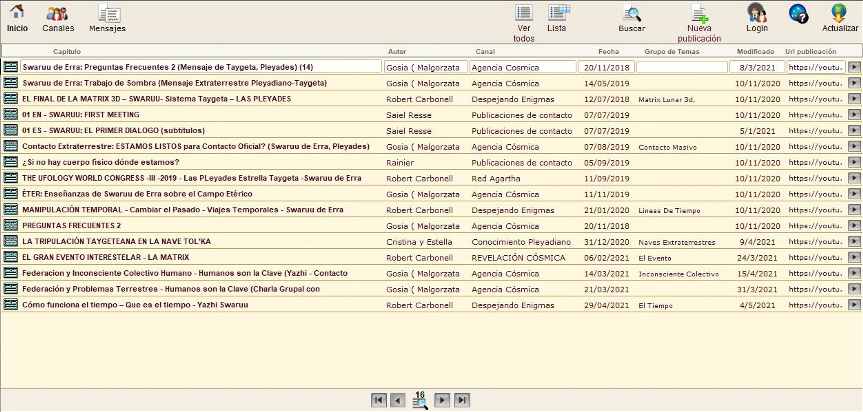Go to the last page
The image size is (863, 412).
462,400
